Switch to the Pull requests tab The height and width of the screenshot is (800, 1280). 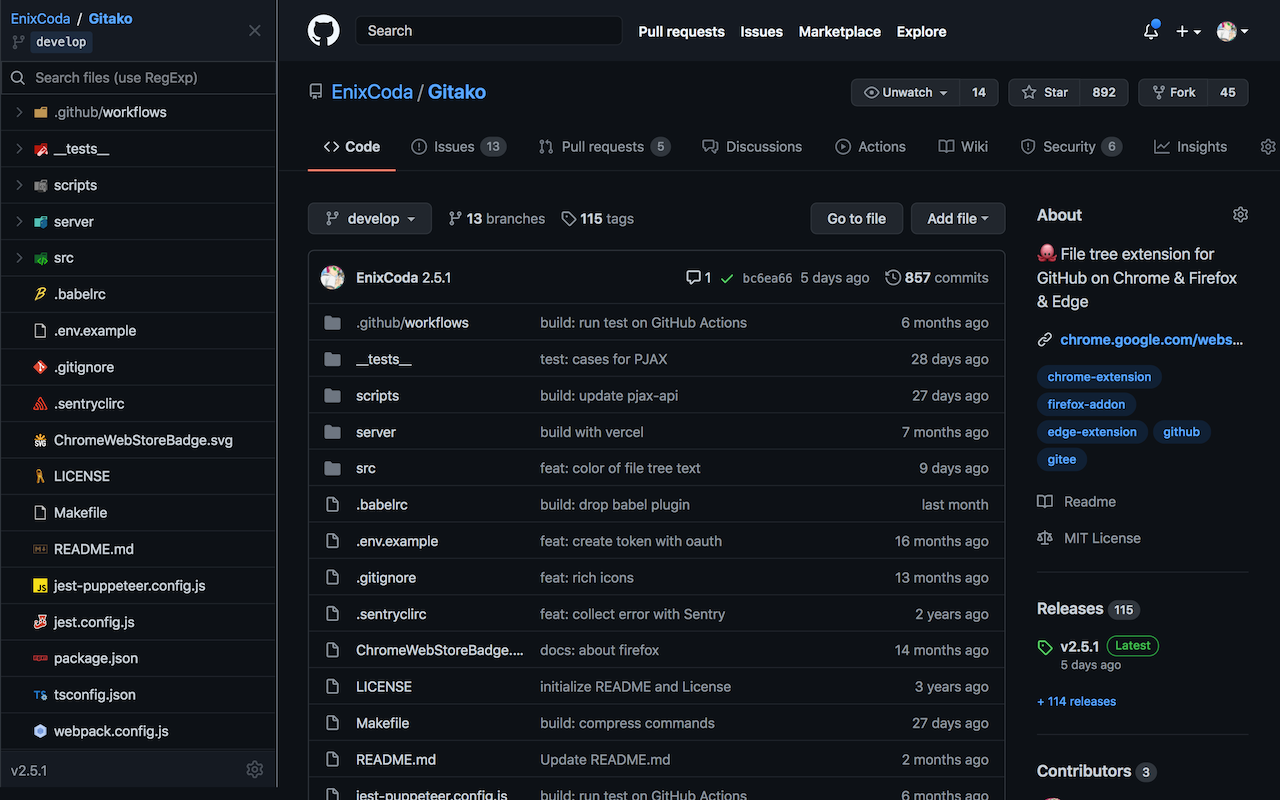pyautogui.click(x=603, y=146)
